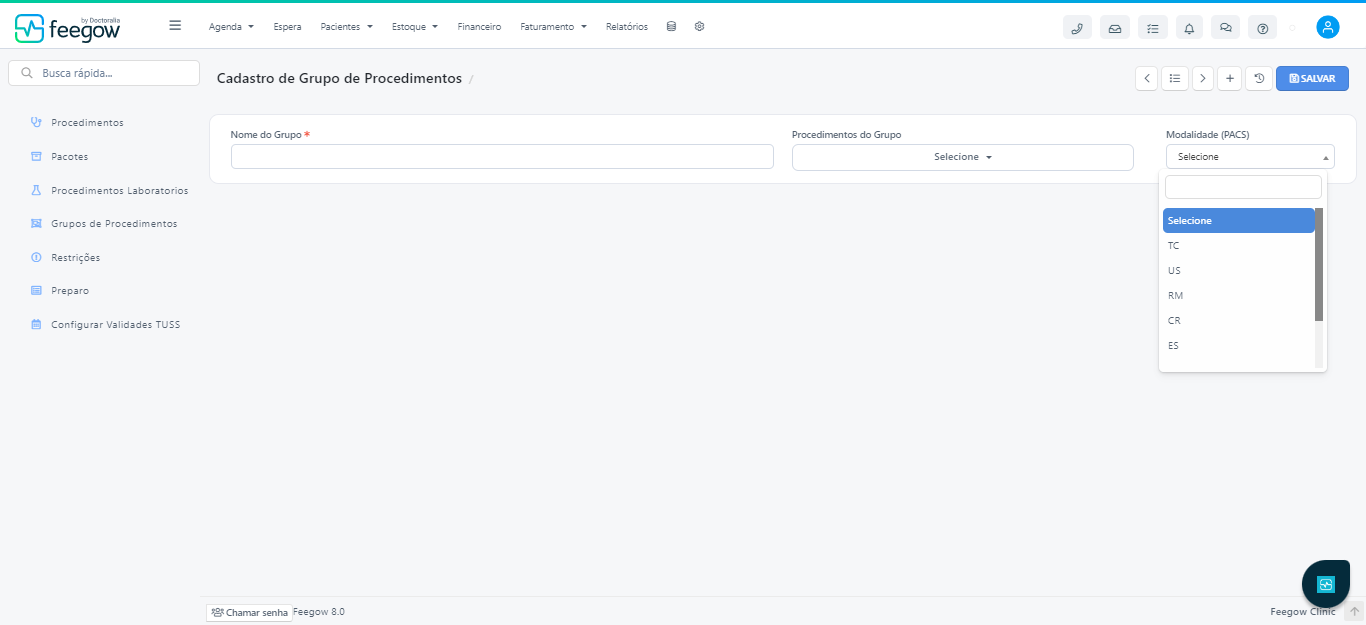The height and width of the screenshot is (625, 1366).
Task: Open the Faturamento dropdown menu
Action: 553,27
